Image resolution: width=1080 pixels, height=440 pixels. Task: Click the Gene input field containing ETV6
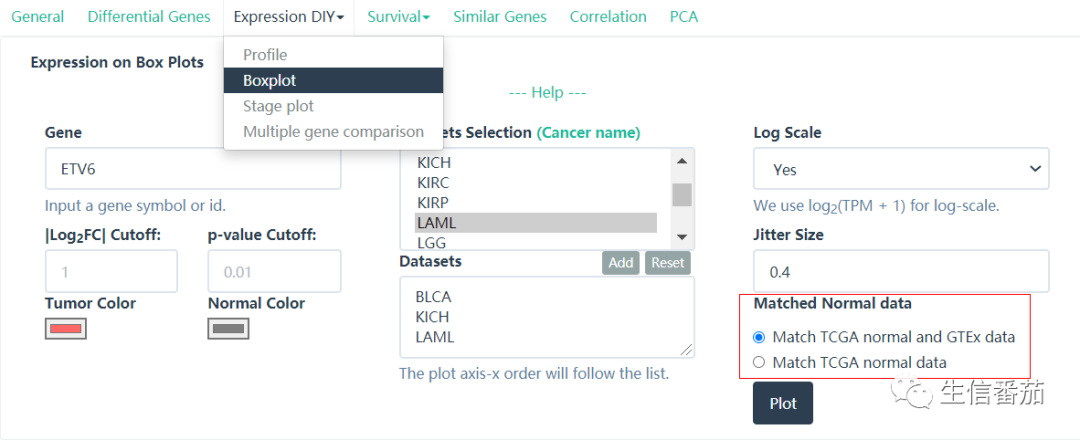click(x=193, y=169)
